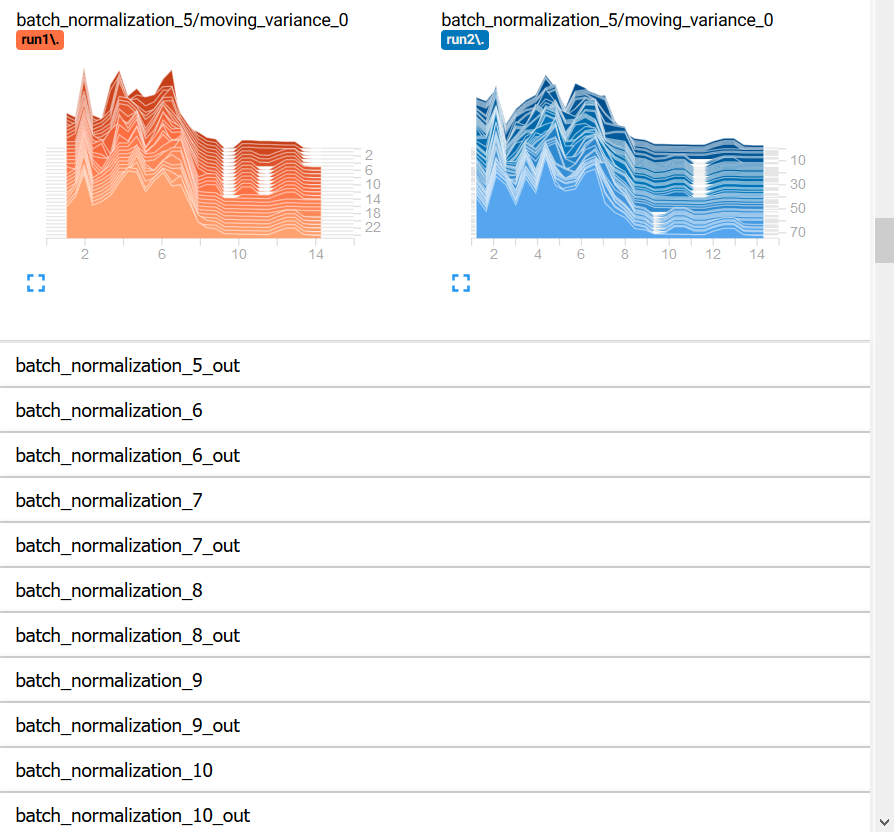Toggle fullscreen for run2 histogram chart
Viewport: 894px width, 832px height.
[461, 283]
